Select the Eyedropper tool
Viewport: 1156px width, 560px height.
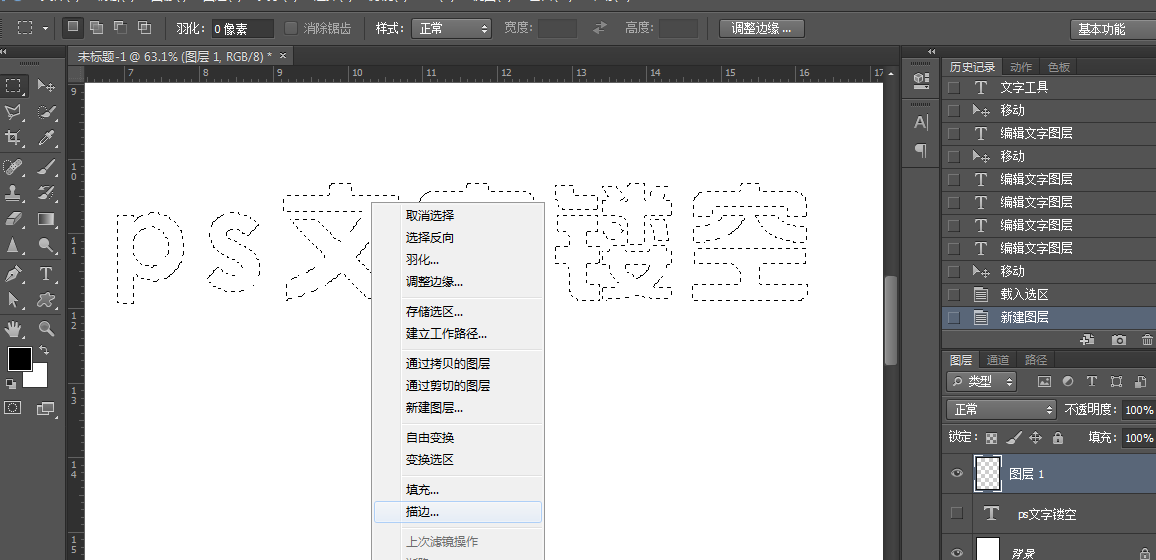coord(46,138)
